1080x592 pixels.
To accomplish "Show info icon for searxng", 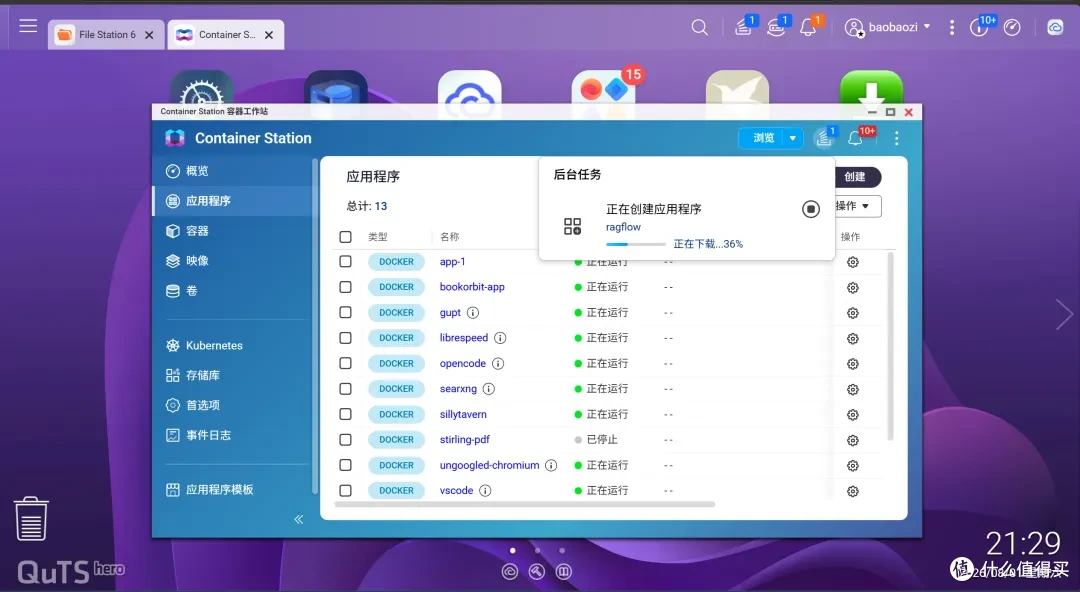I will [x=488, y=389].
